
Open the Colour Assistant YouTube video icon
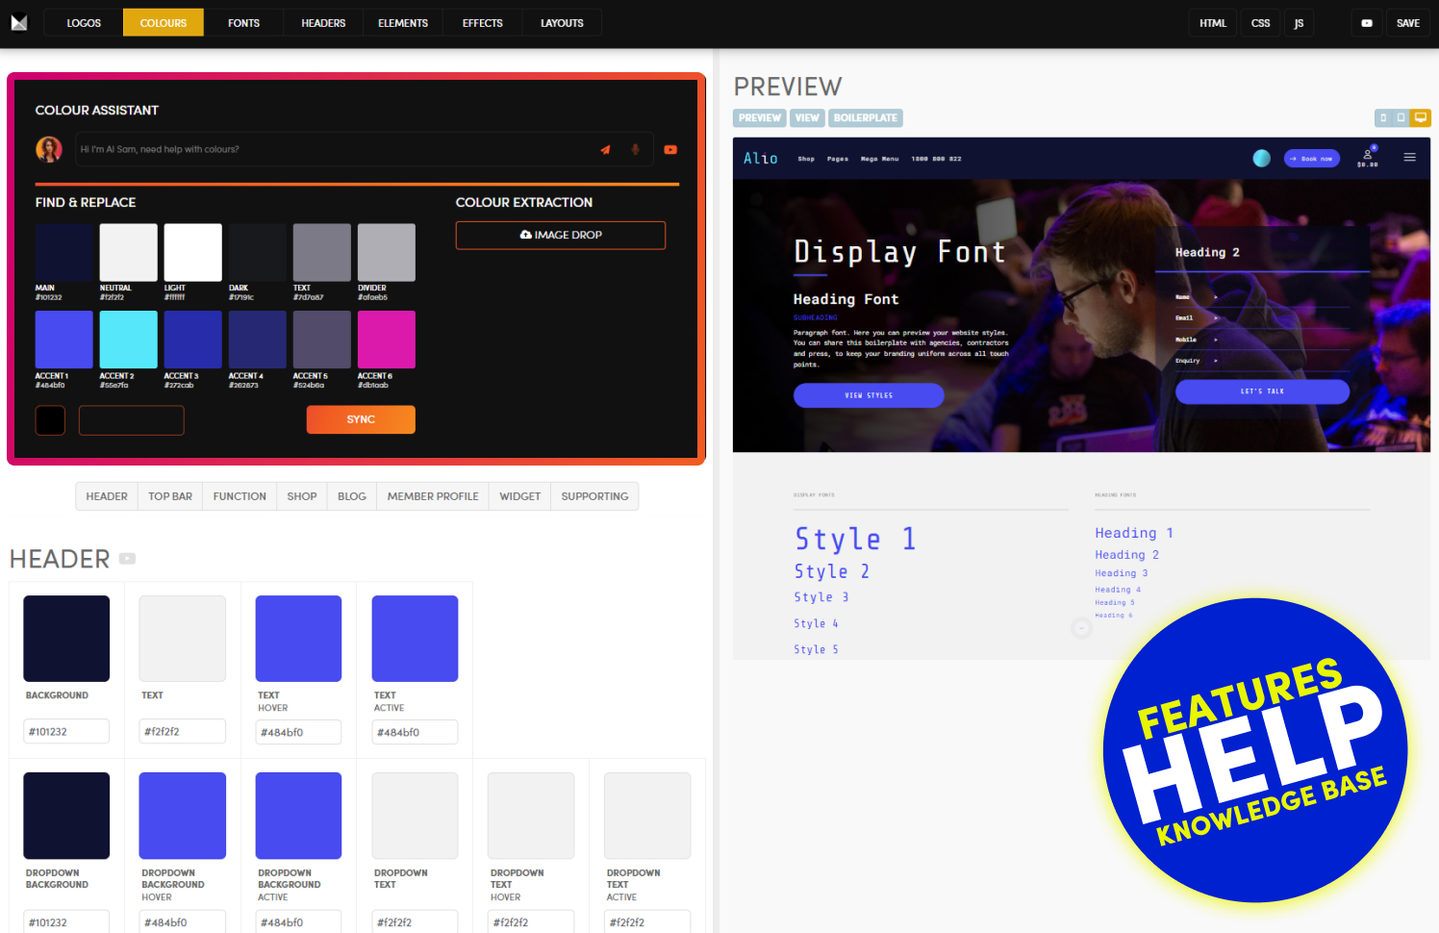[670, 150]
